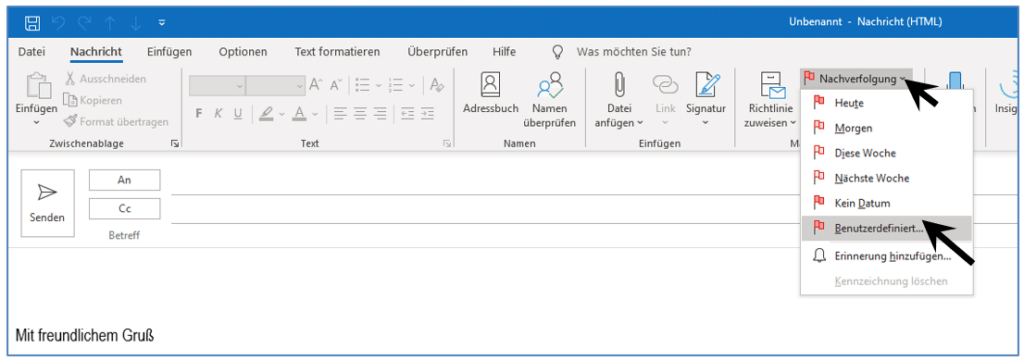Open the Überprüfen ribbon tab
Viewport: 1024px width, 361px height.
click(x=437, y=52)
